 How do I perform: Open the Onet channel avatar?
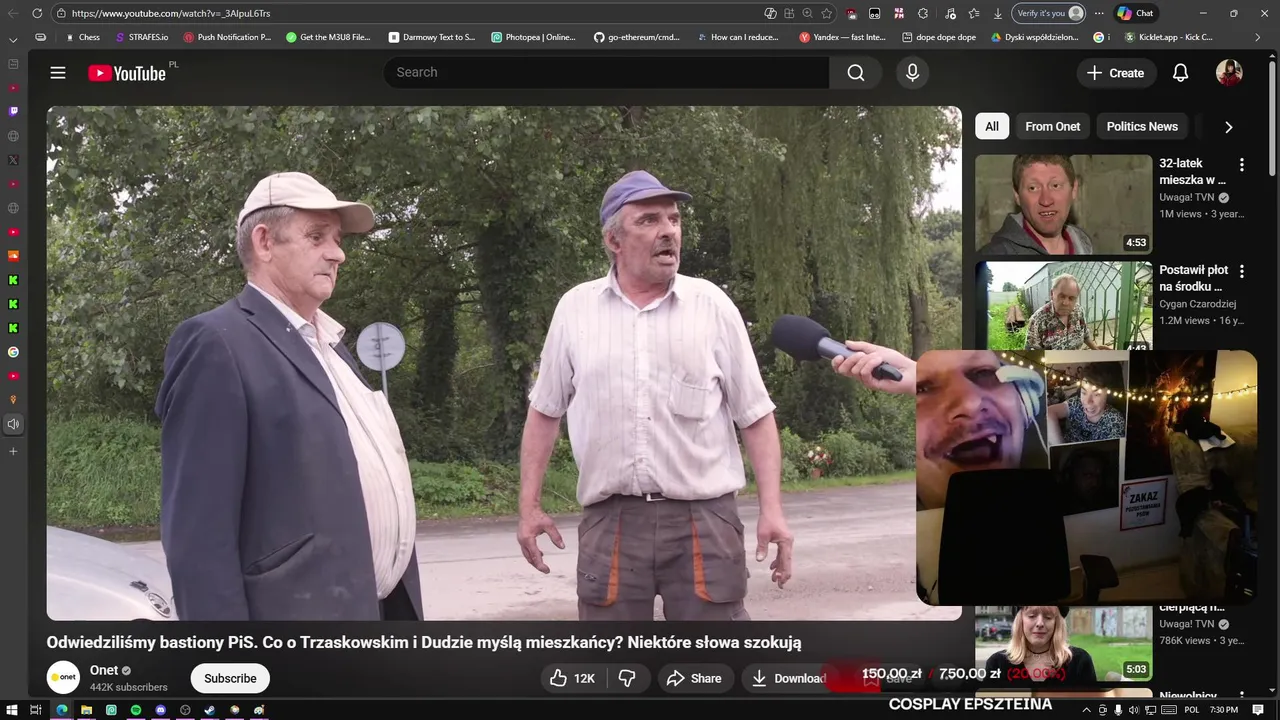[63, 678]
